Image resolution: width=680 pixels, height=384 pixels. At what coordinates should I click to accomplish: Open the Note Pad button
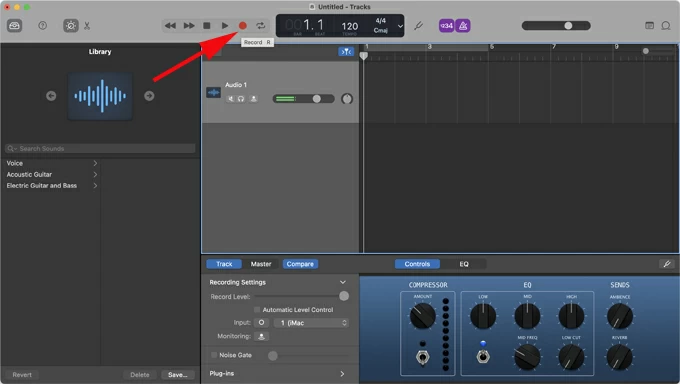coord(649,26)
